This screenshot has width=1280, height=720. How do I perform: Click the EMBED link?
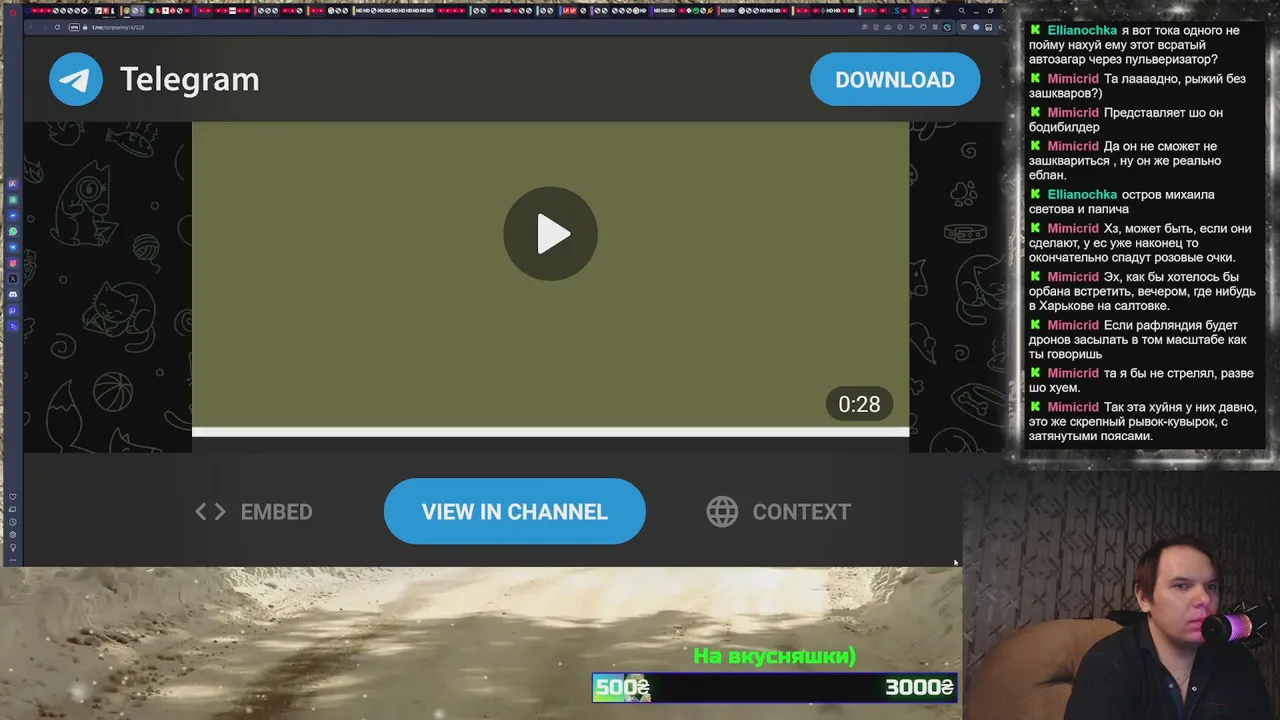(x=254, y=512)
